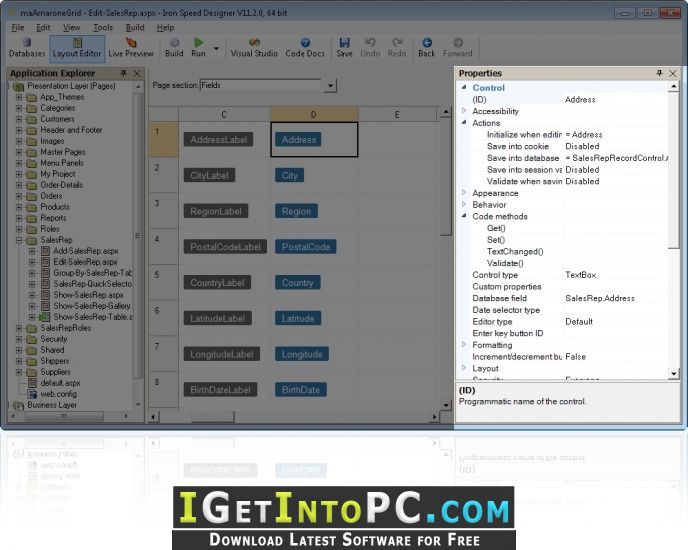
Task: Open Edit-SalesRep.aspx in the tree
Action: coord(85,262)
